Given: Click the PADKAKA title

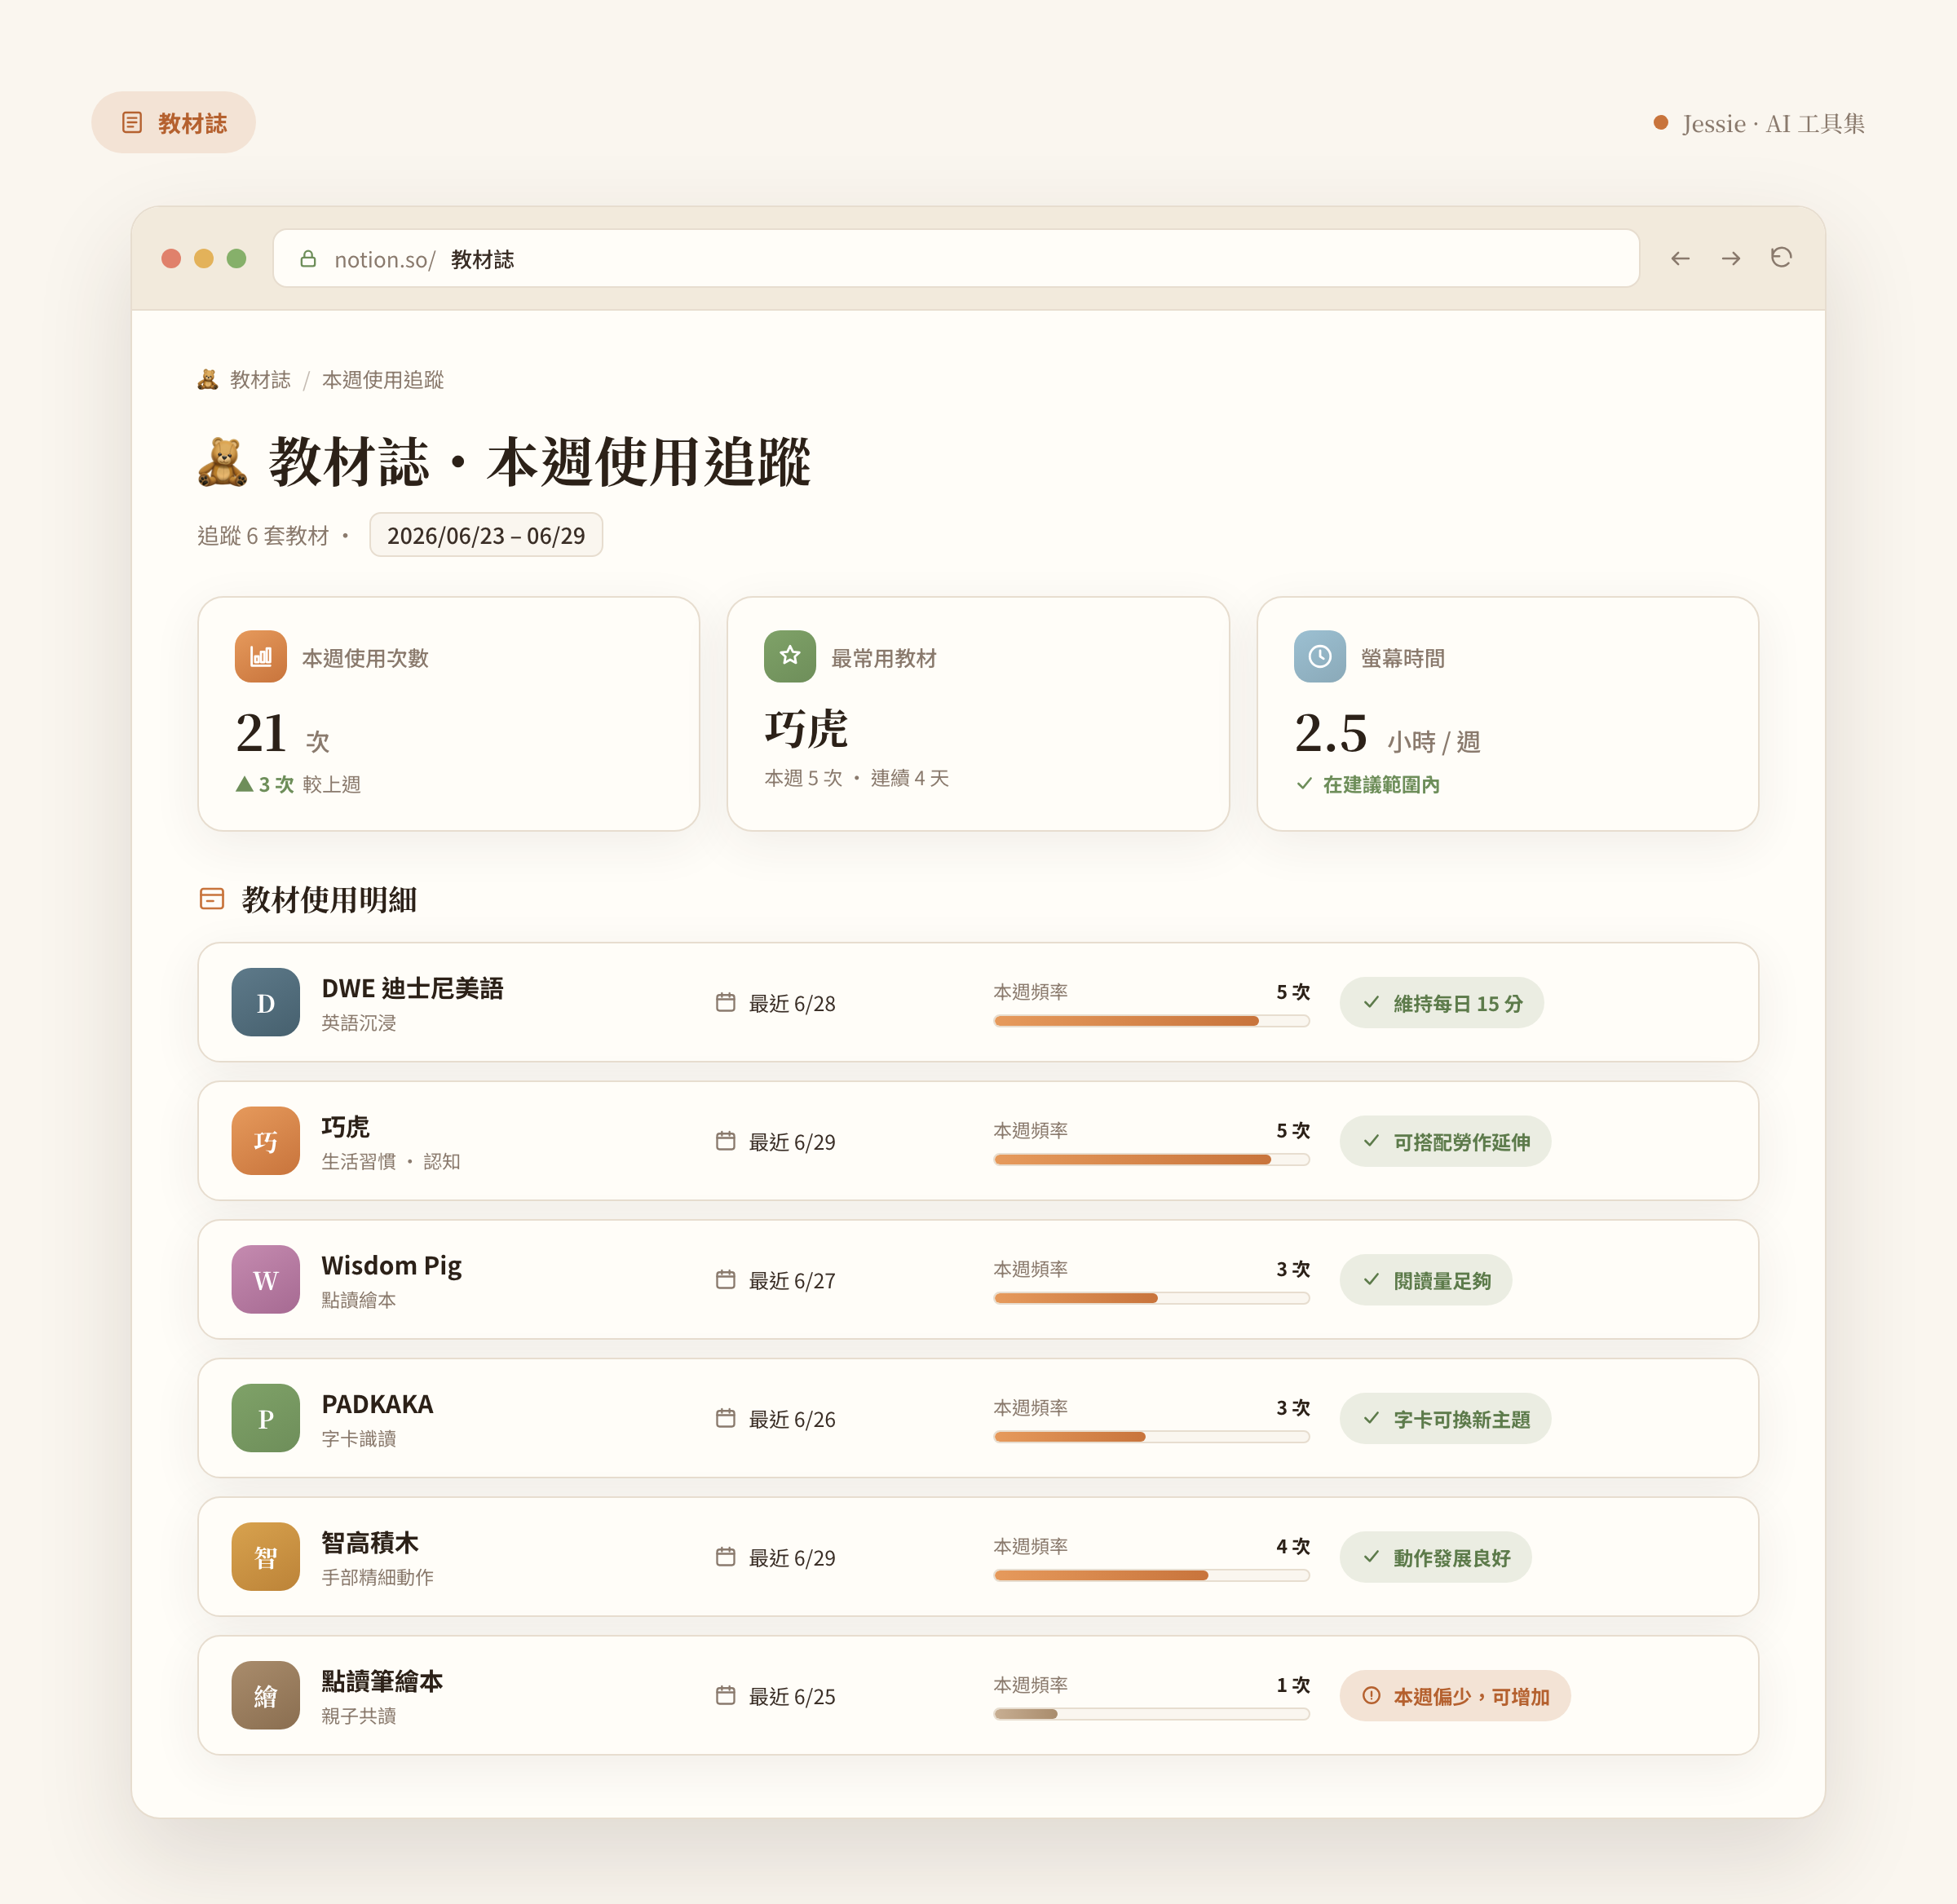Looking at the screenshot, I should [377, 1404].
